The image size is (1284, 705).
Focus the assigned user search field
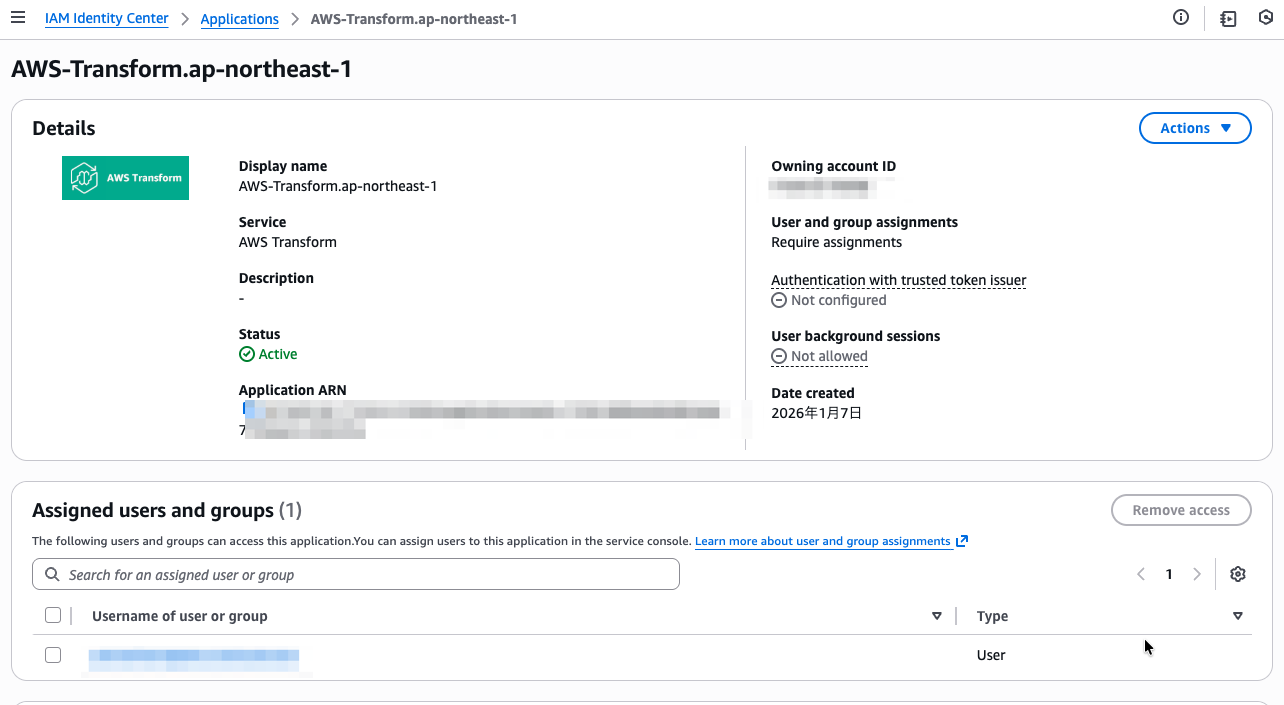[356, 575]
